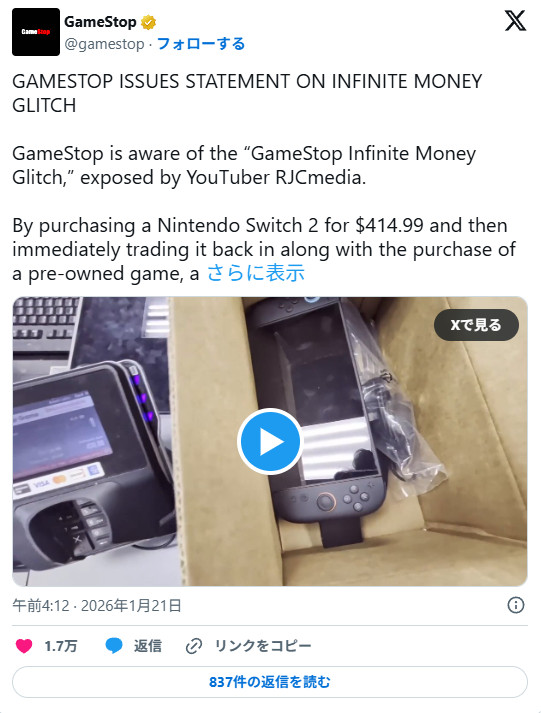Click the gold verified badge
Viewport: 541px width, 713px height.
(x=148, y=22)
